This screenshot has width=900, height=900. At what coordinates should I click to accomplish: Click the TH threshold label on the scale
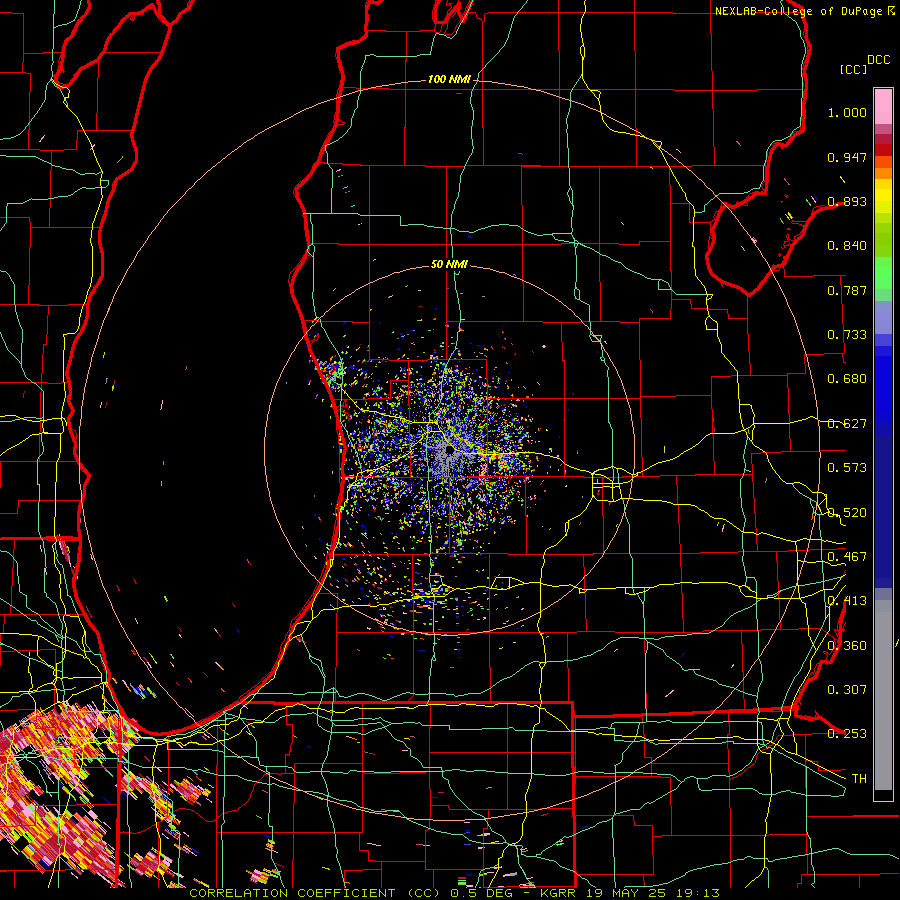click(859, 779)
